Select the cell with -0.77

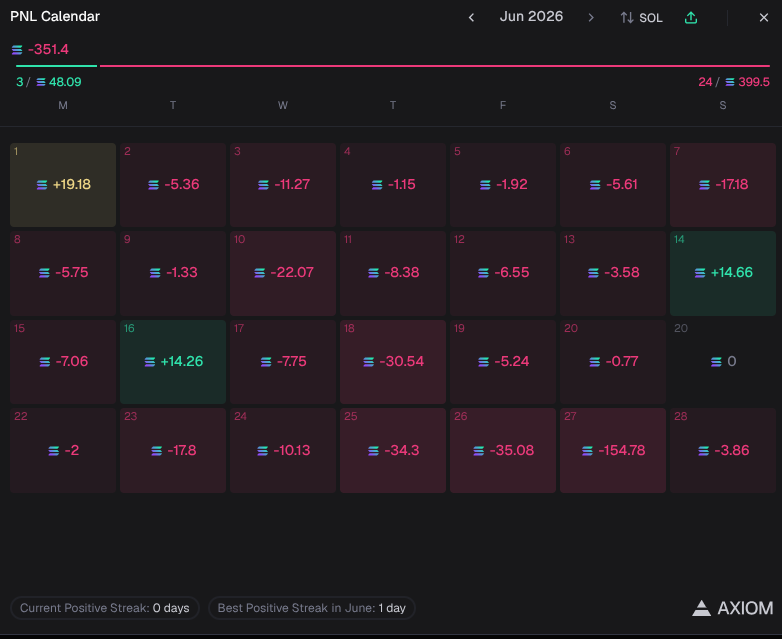point(613,362)
